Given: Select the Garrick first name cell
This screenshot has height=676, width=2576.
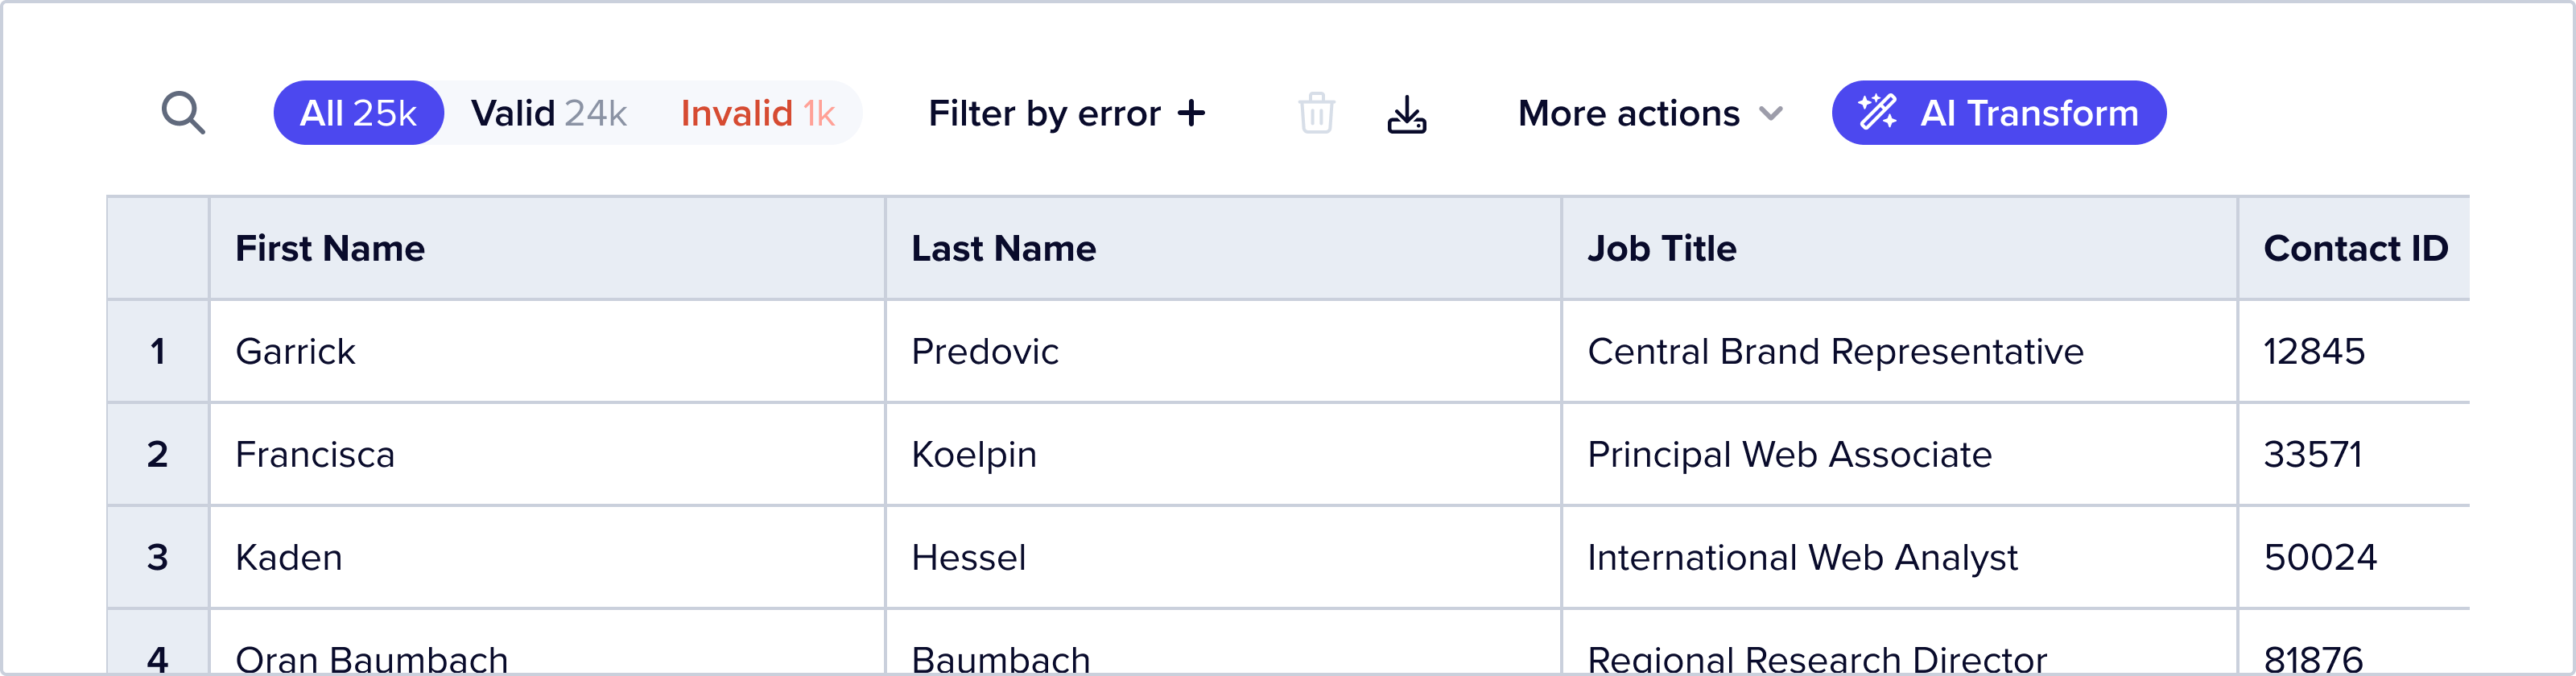Looking at the screenshot, I should [x=296, y=351].
